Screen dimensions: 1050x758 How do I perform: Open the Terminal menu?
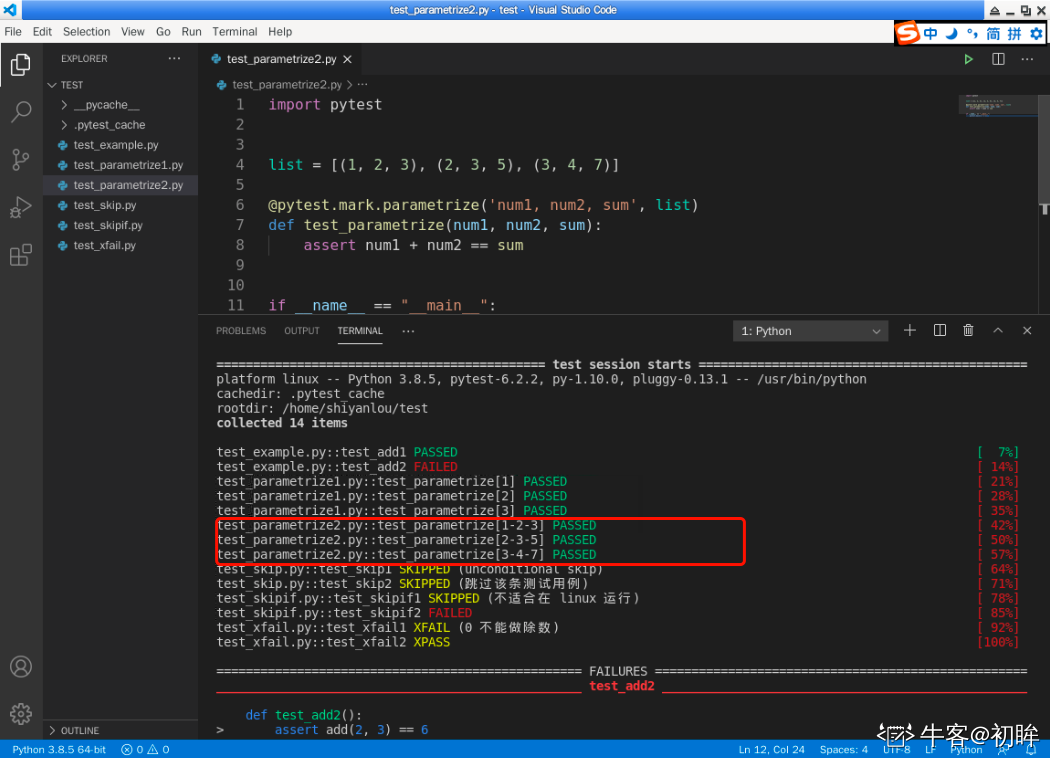(234, 31)
